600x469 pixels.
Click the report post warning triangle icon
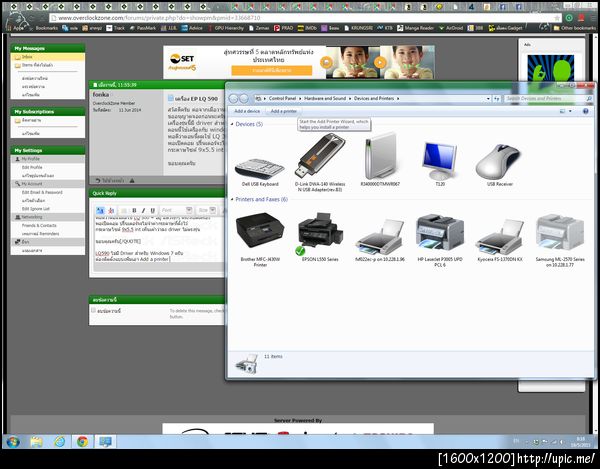pos(132,180)
